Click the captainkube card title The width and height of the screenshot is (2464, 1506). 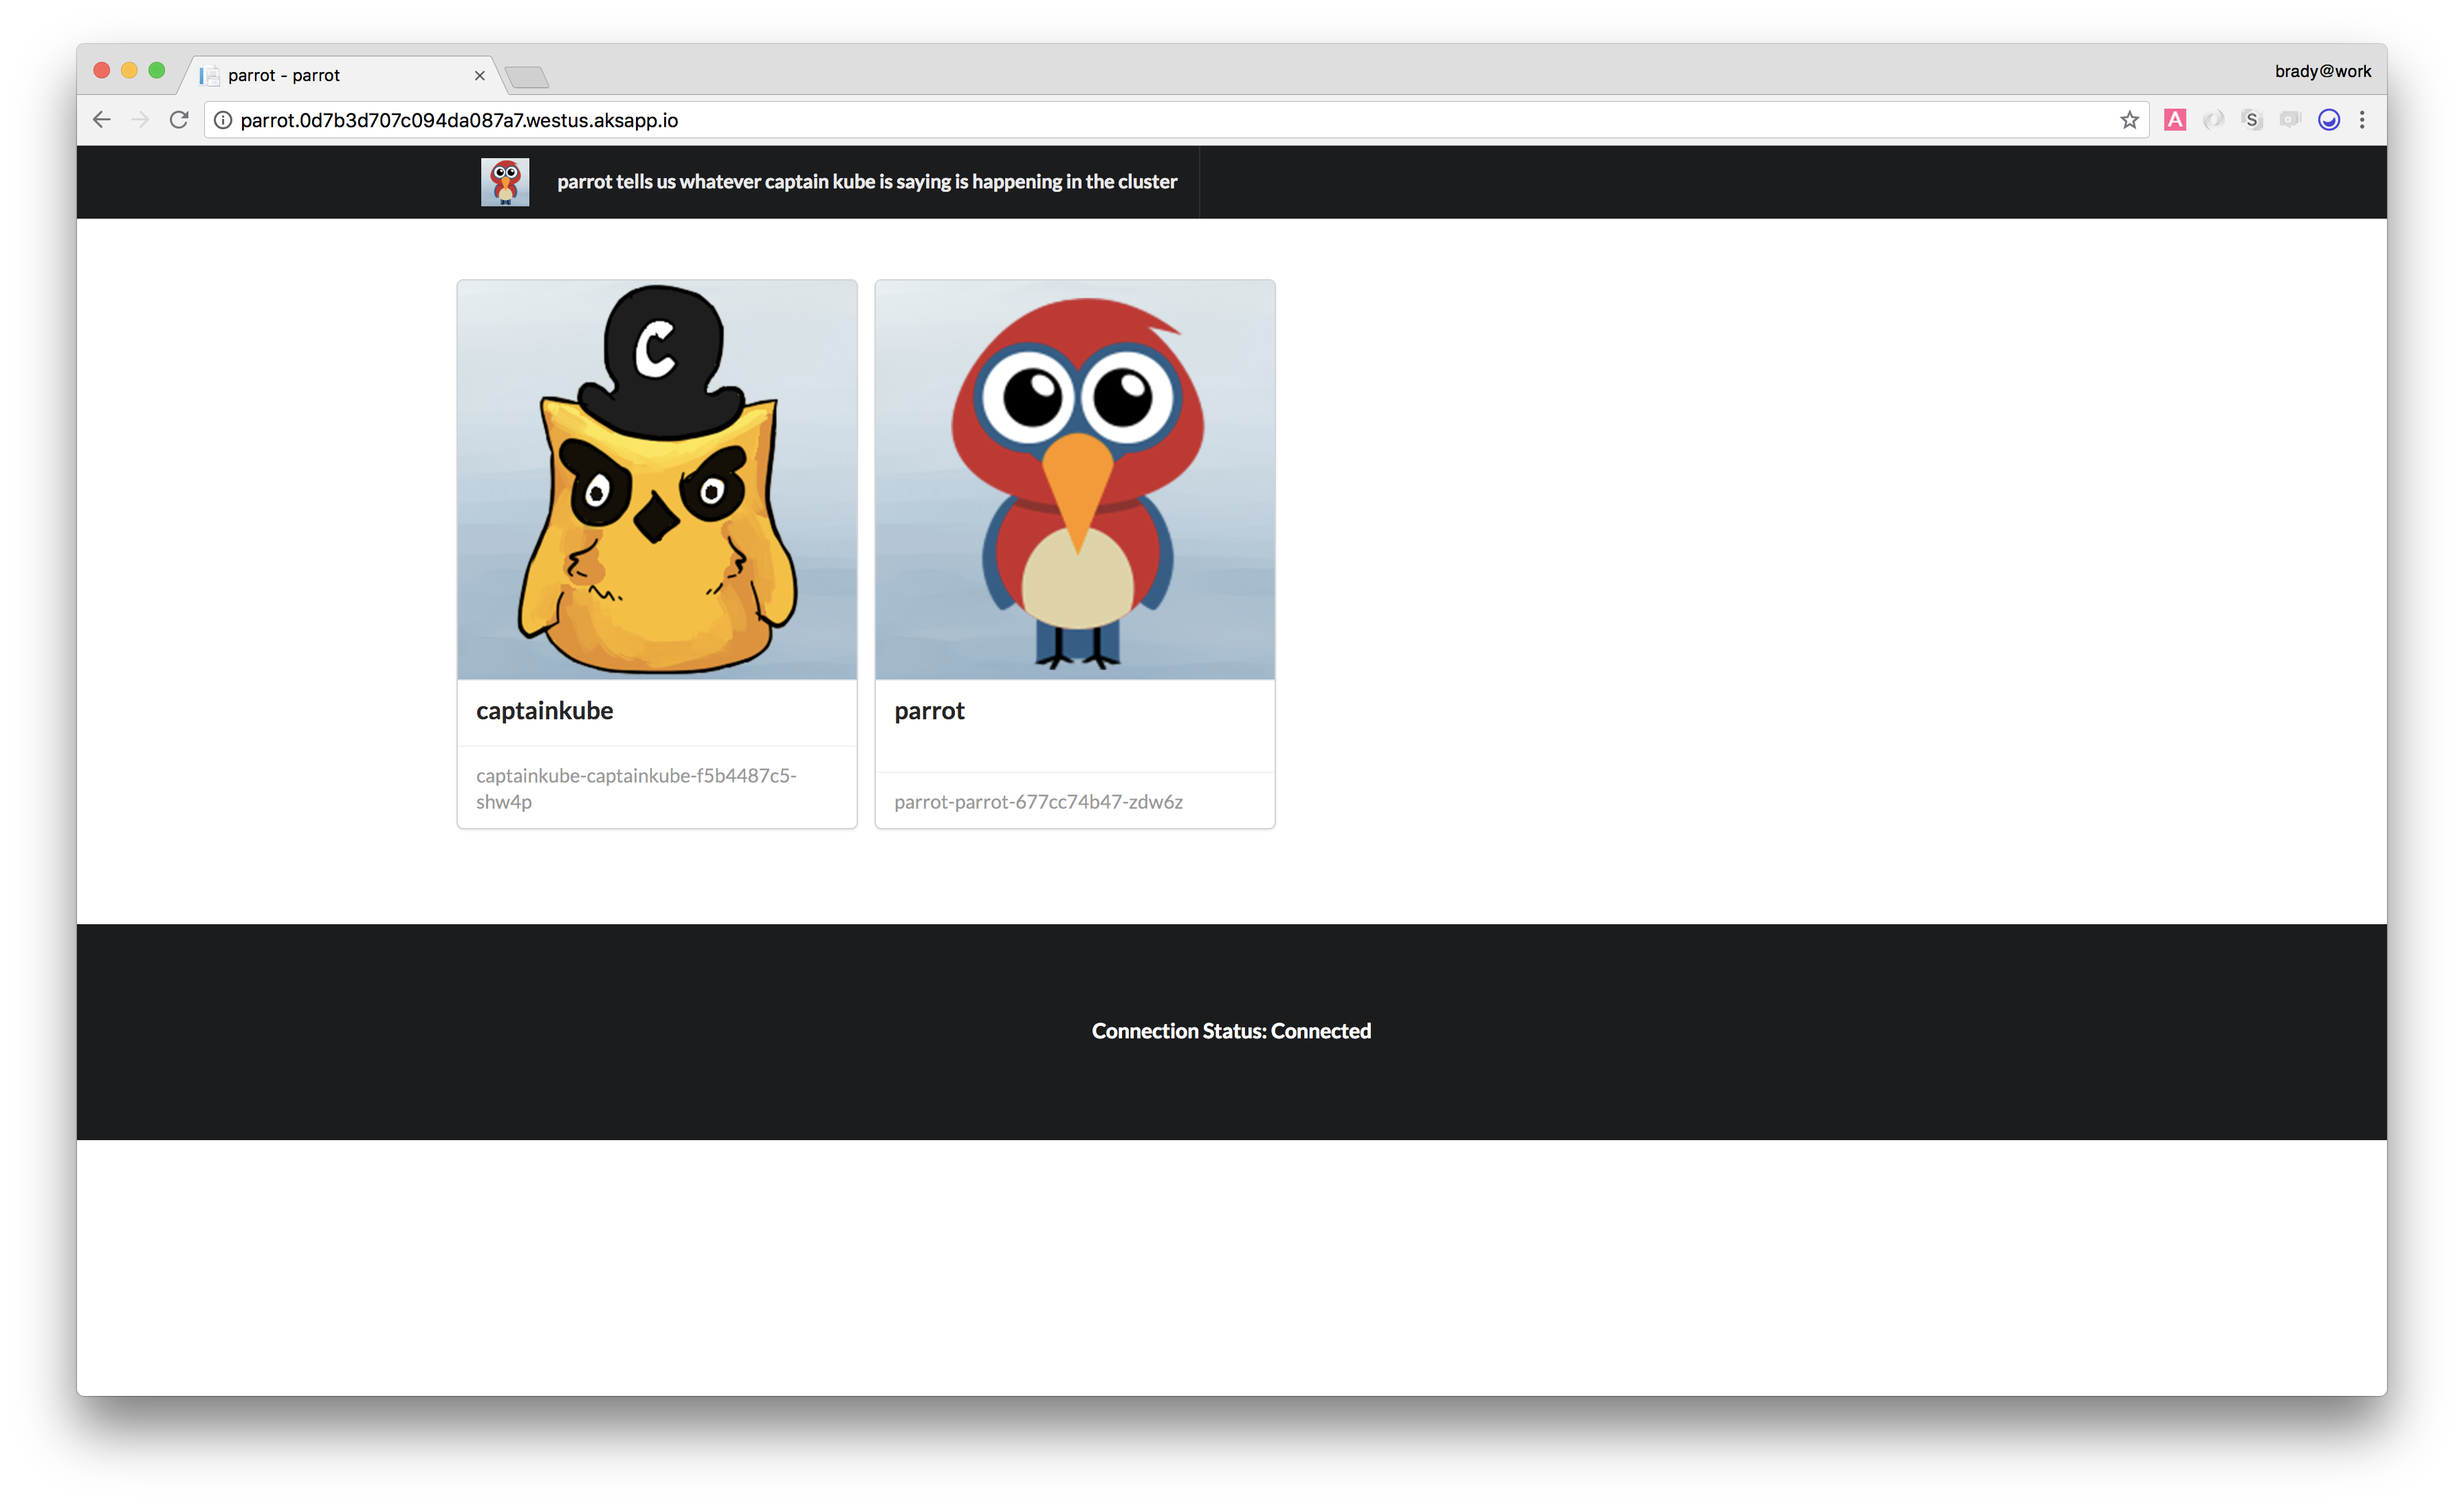pos(545,711)
